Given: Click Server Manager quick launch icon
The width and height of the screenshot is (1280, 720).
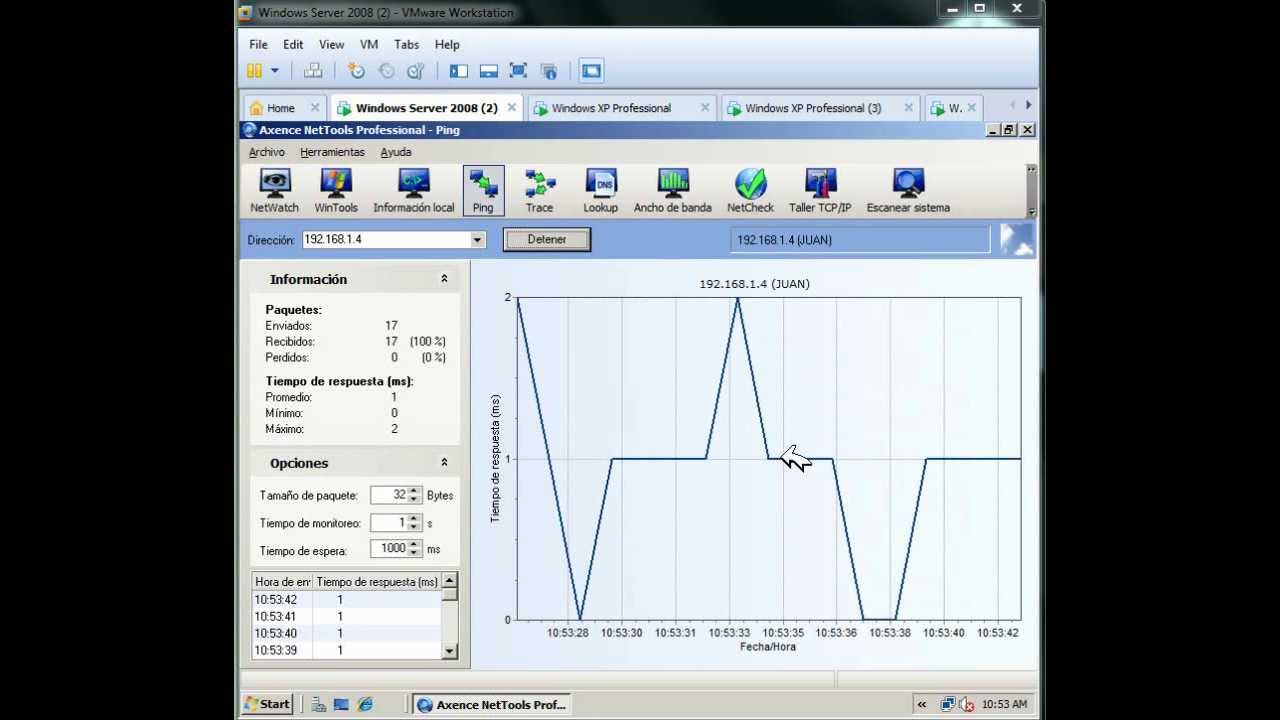Looking at the screenshot, I should 318,704.
